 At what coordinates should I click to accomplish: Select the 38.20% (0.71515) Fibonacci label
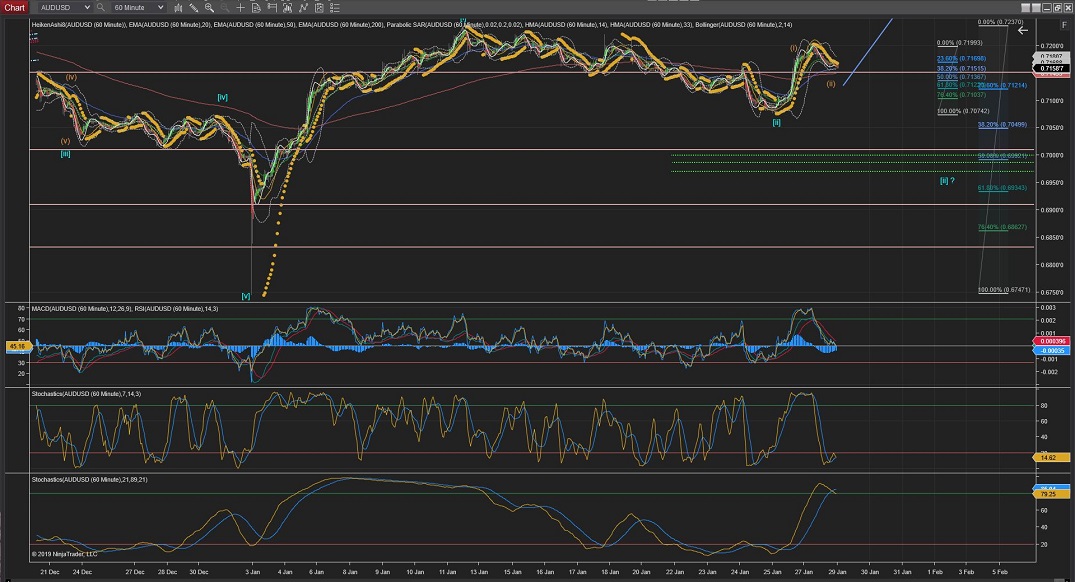tap(962, 69)
